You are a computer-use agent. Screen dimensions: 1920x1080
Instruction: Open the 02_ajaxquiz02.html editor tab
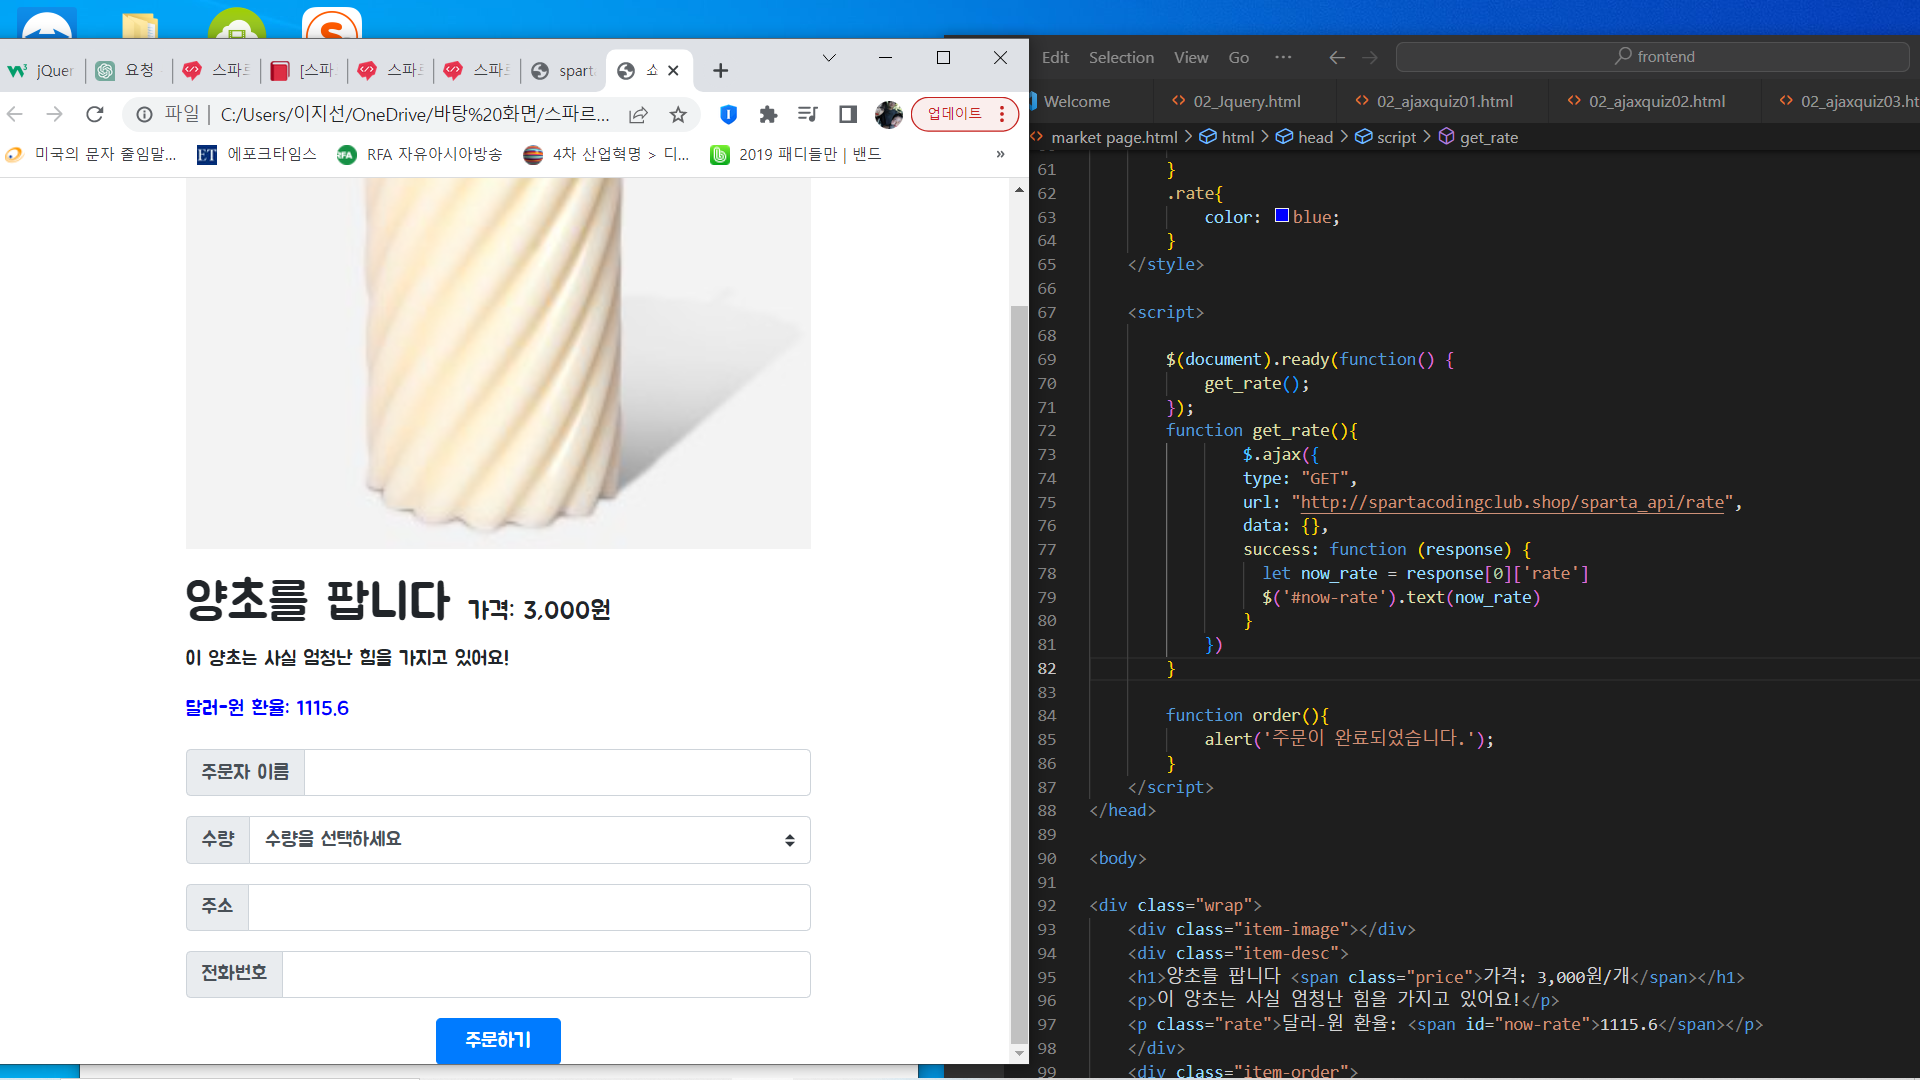pos(1656,101)
